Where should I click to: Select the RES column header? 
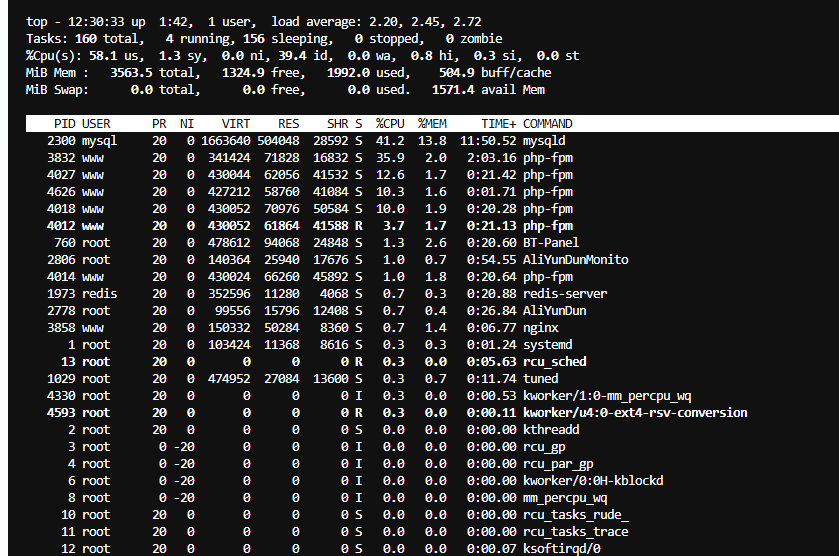click(288, 124)
